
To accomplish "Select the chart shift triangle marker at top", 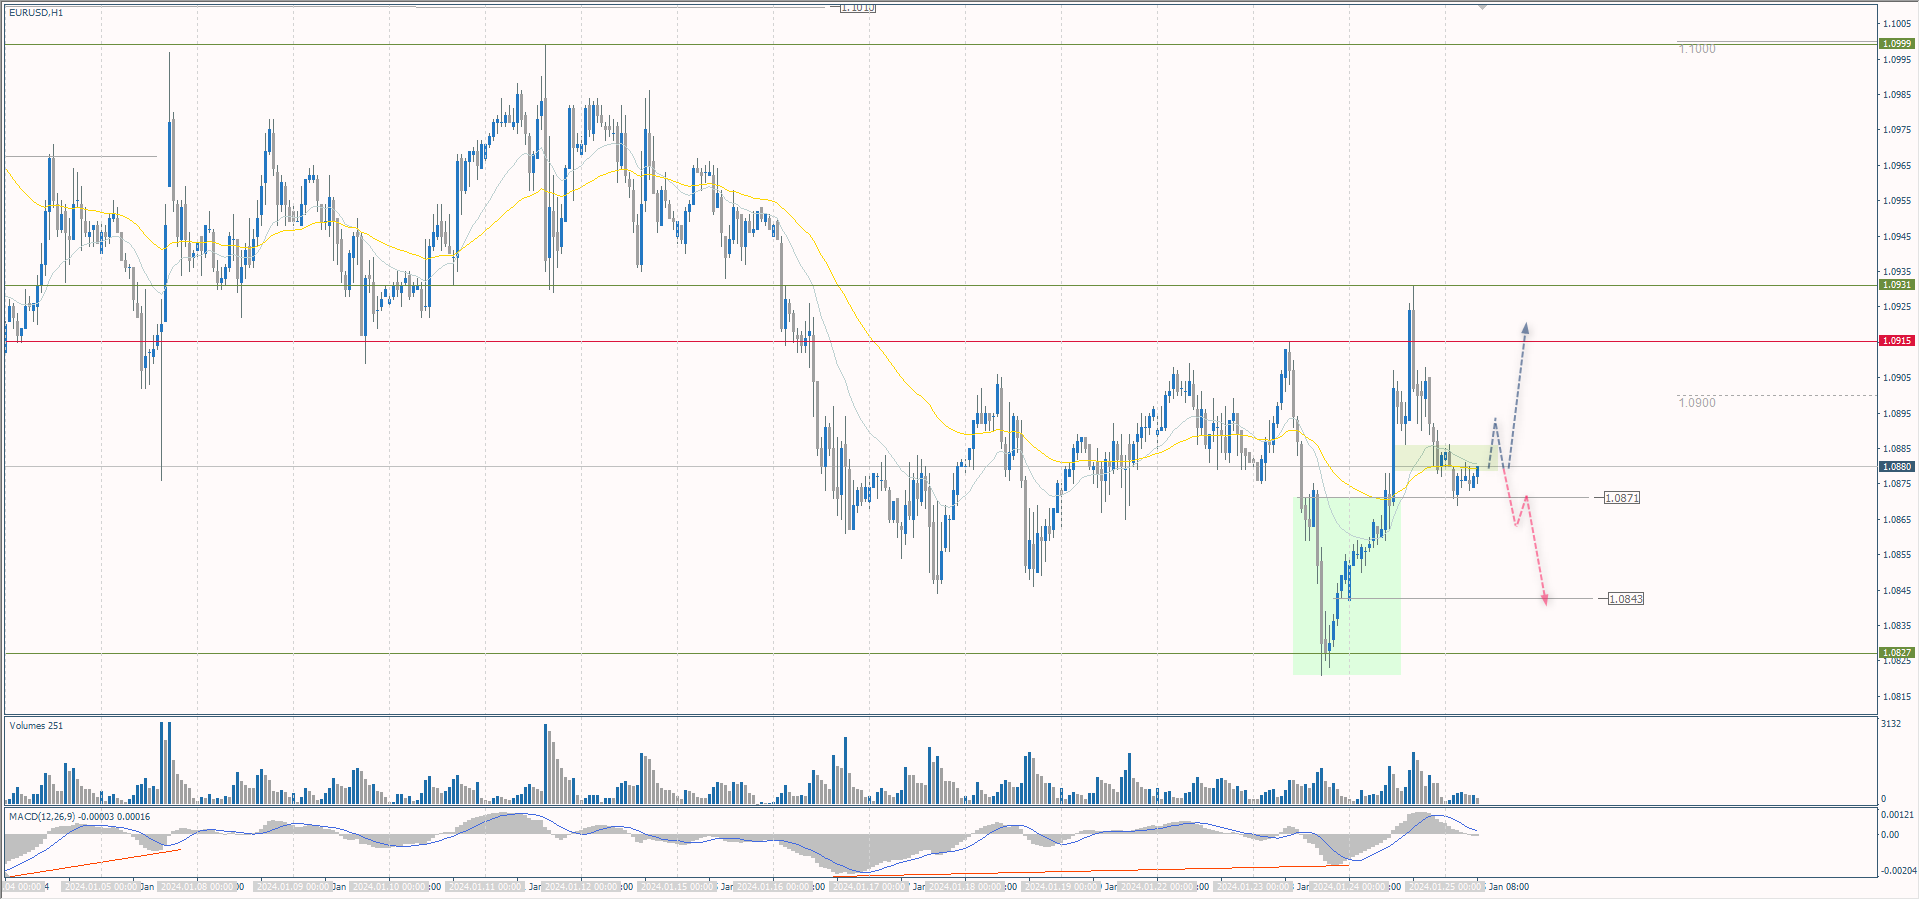I will [x=1482, y=7].
